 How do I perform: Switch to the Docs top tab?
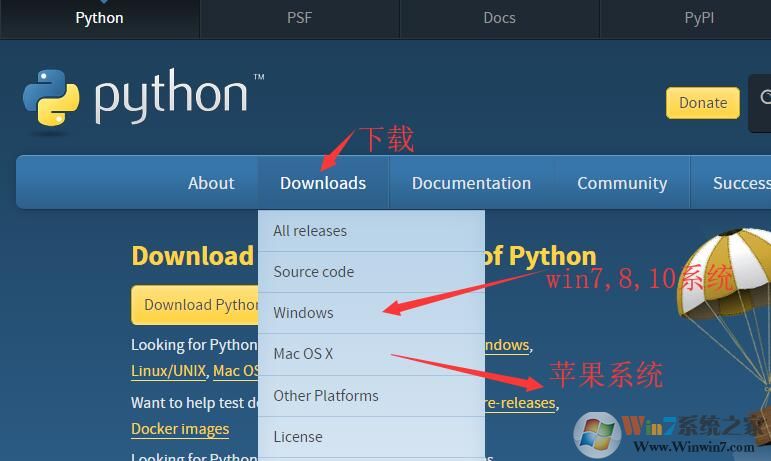coord(500,18)
